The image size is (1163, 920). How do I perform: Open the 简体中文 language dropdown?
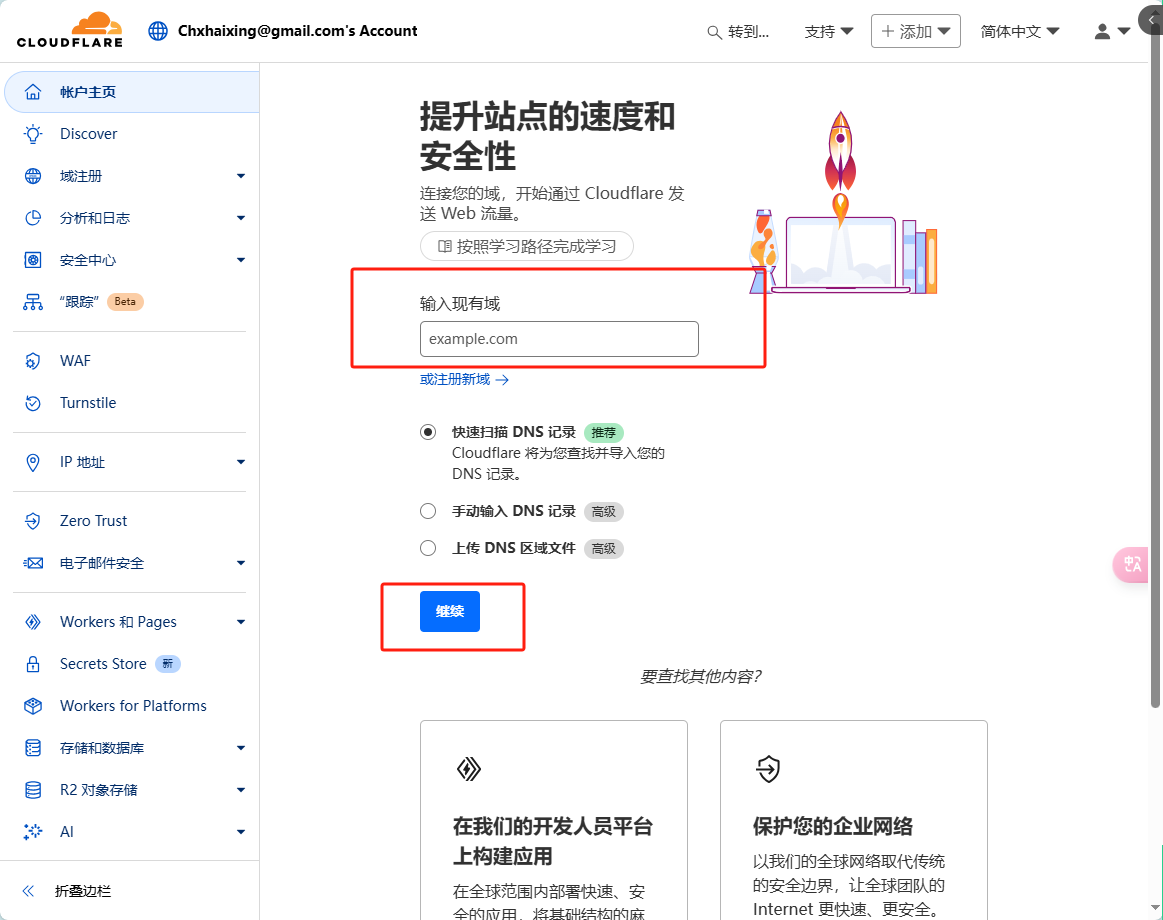(1020, 31)
